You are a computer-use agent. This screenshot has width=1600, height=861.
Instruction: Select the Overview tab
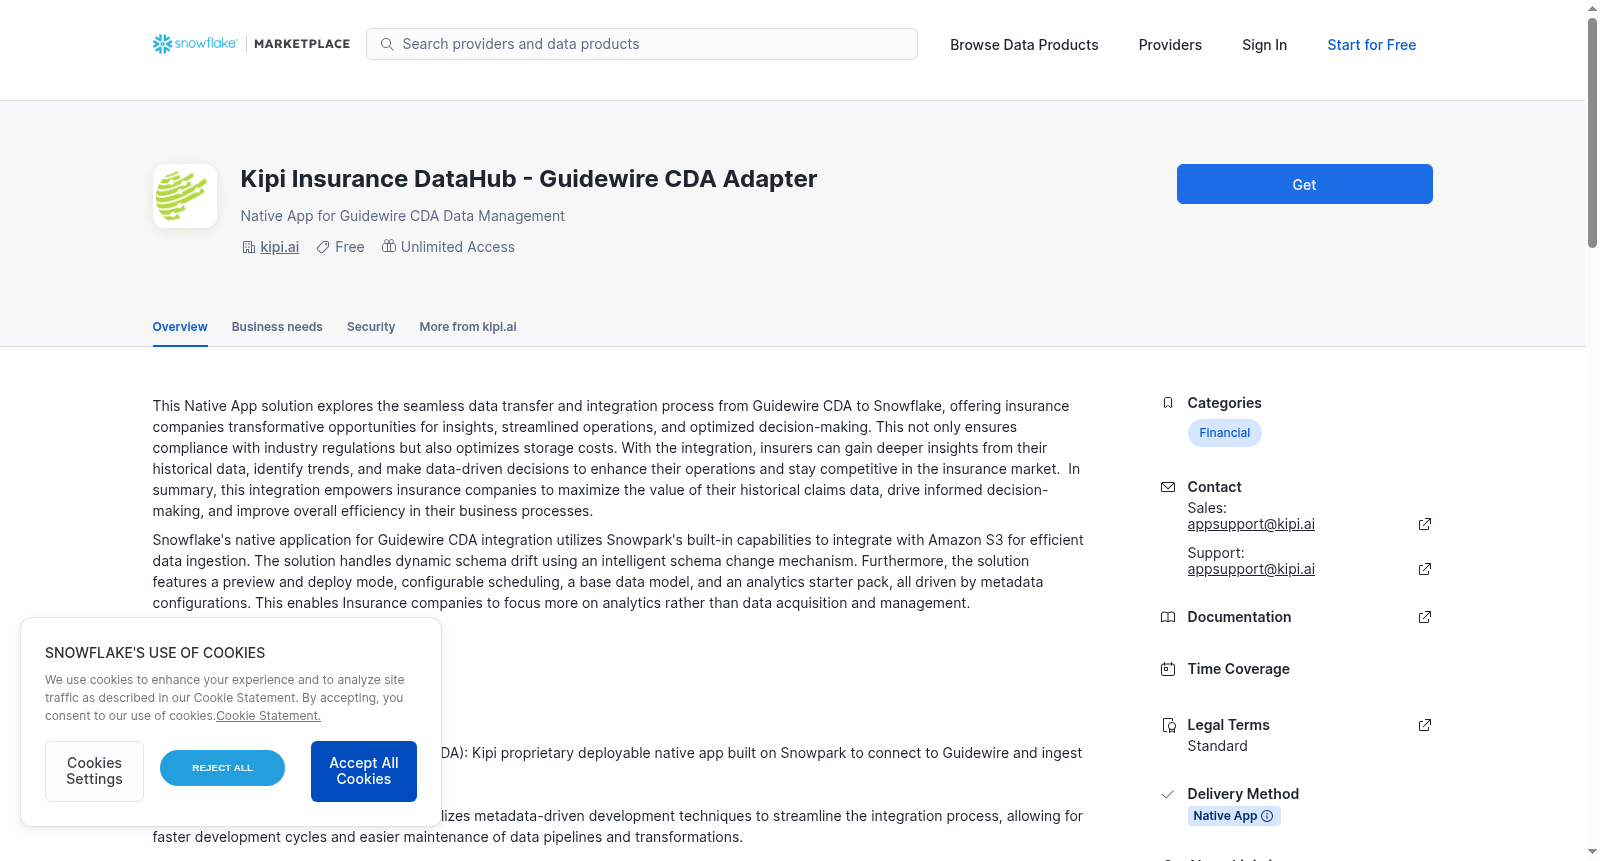coord(180,327)
